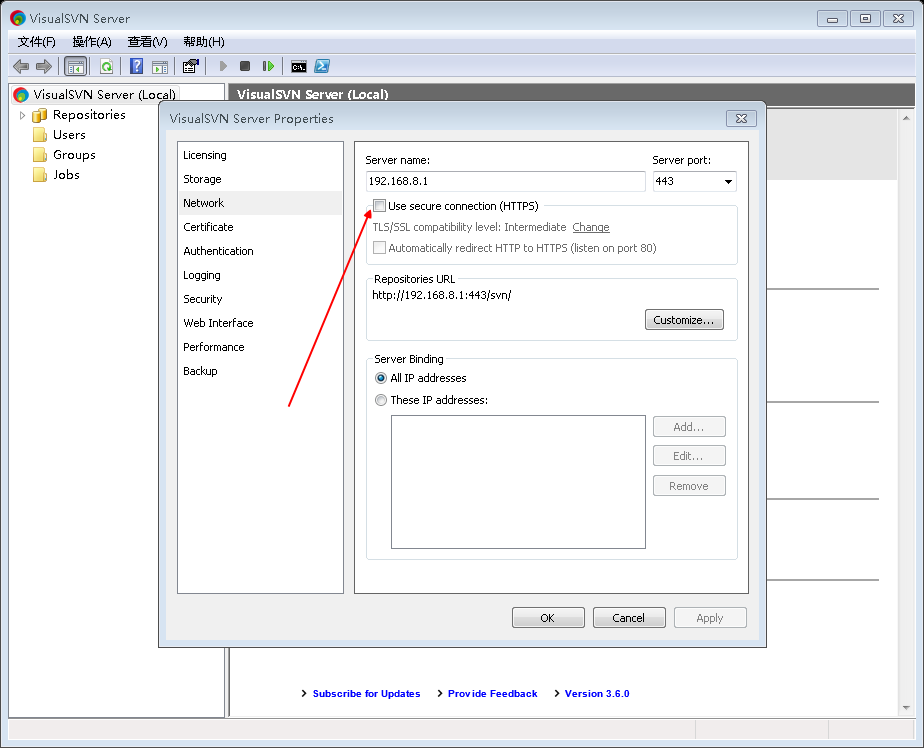Click the Back arrow toolbar icon

click(21, 67)
